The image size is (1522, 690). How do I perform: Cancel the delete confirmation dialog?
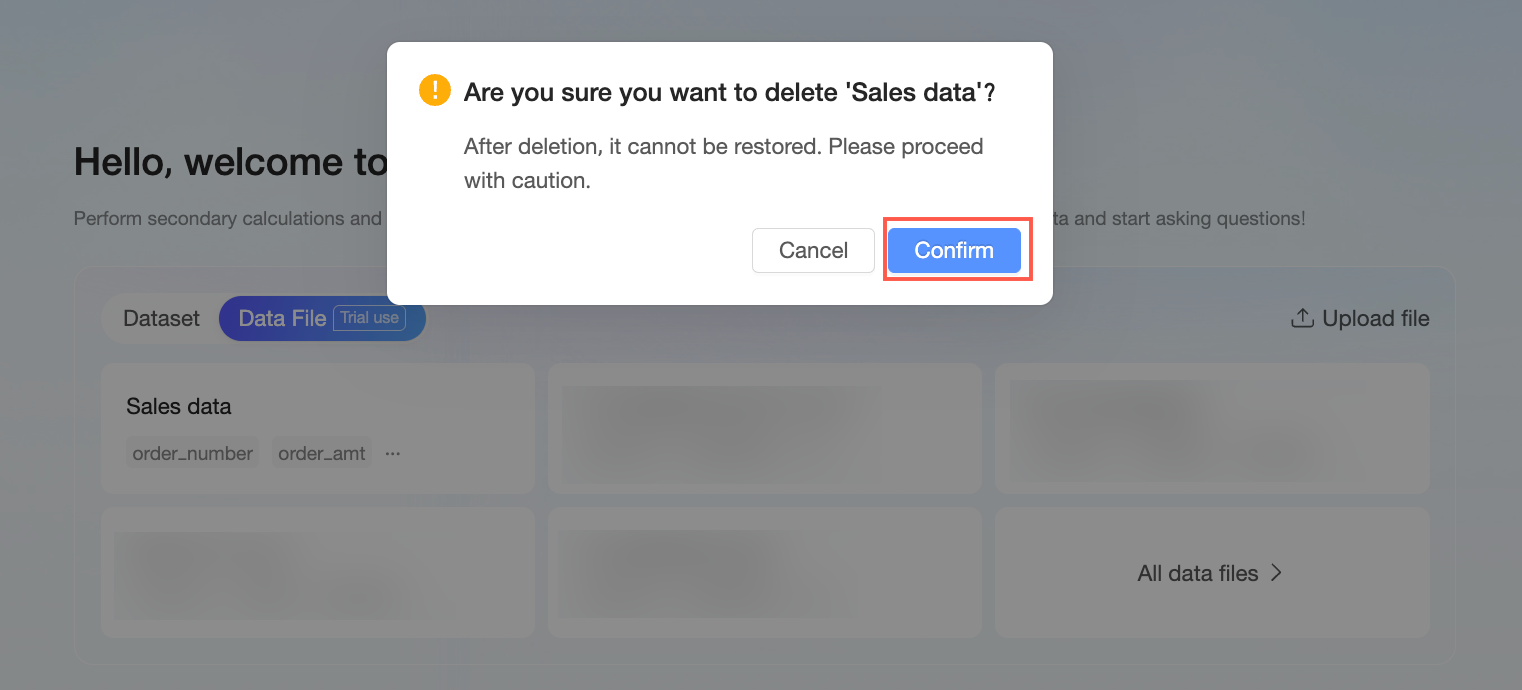pos(813,250)
